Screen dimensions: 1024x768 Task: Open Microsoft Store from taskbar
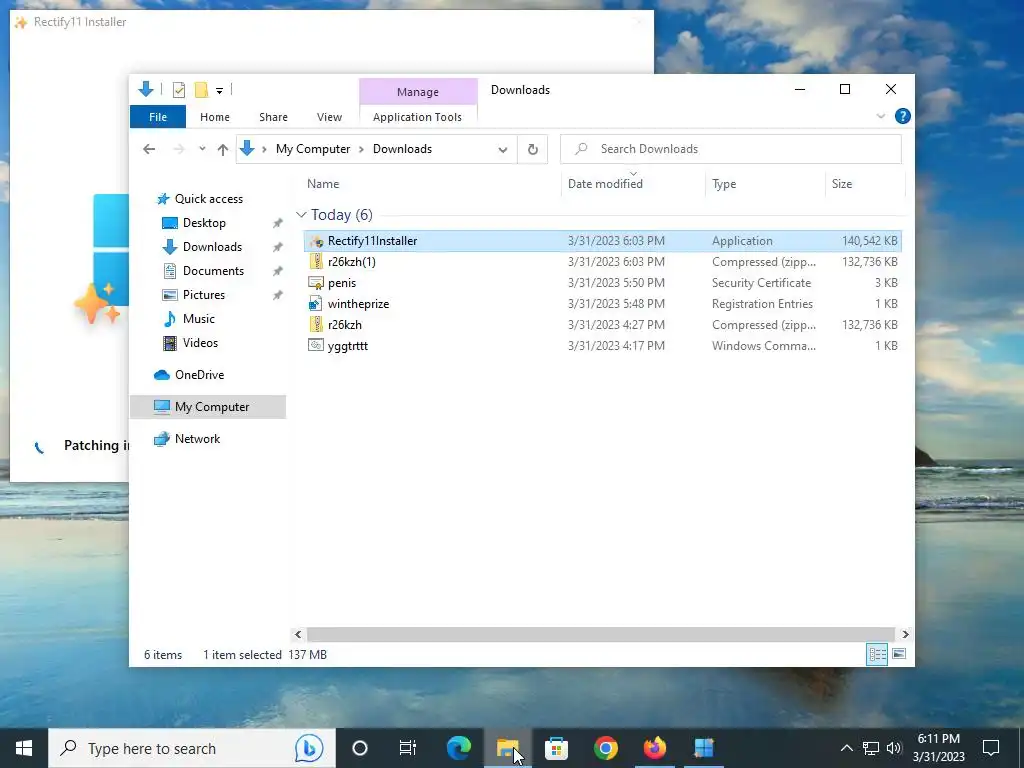tap(556, 748)
